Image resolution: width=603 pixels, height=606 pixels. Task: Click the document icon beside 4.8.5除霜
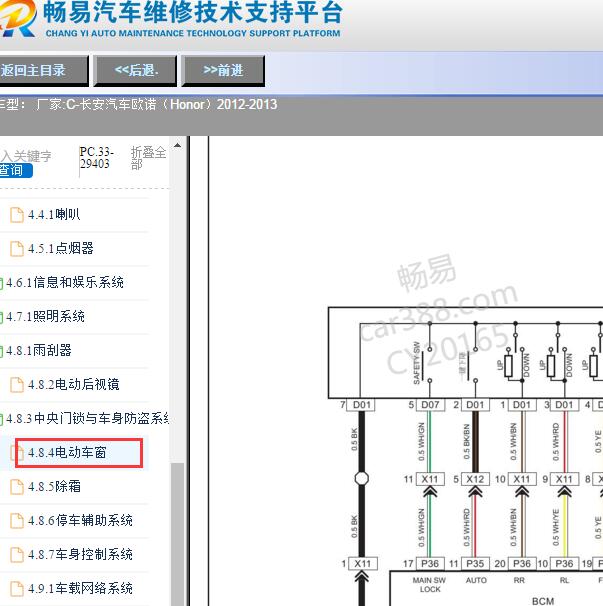point(17,487)
